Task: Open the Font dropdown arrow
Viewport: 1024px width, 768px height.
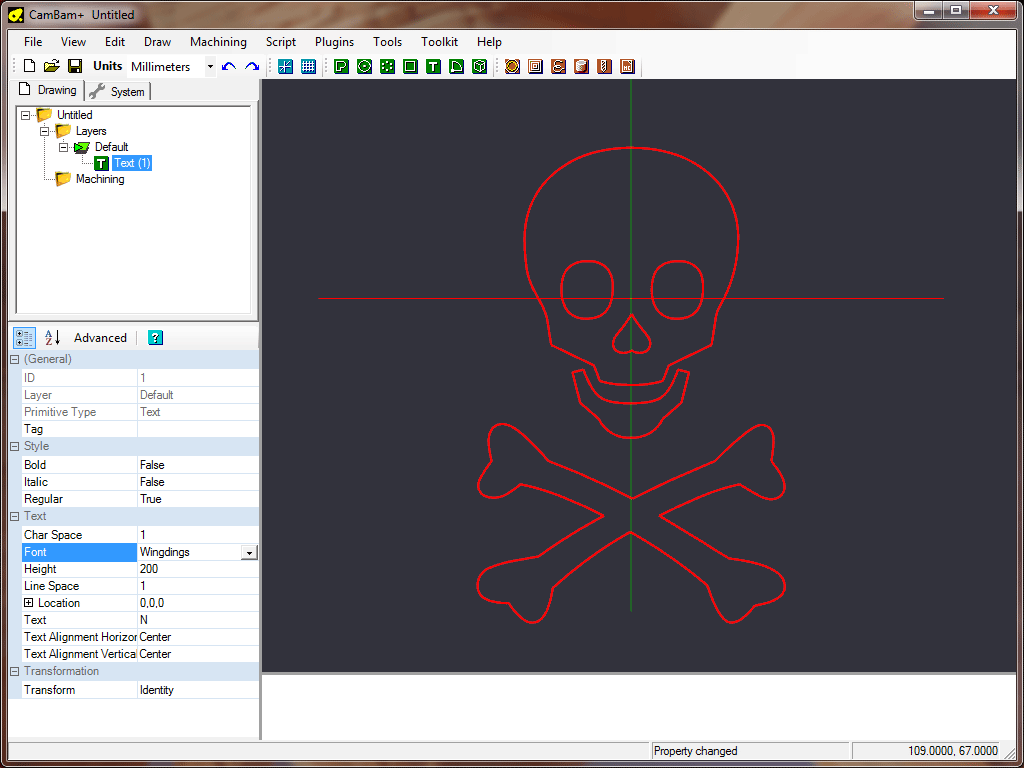Action: [249, 552]
